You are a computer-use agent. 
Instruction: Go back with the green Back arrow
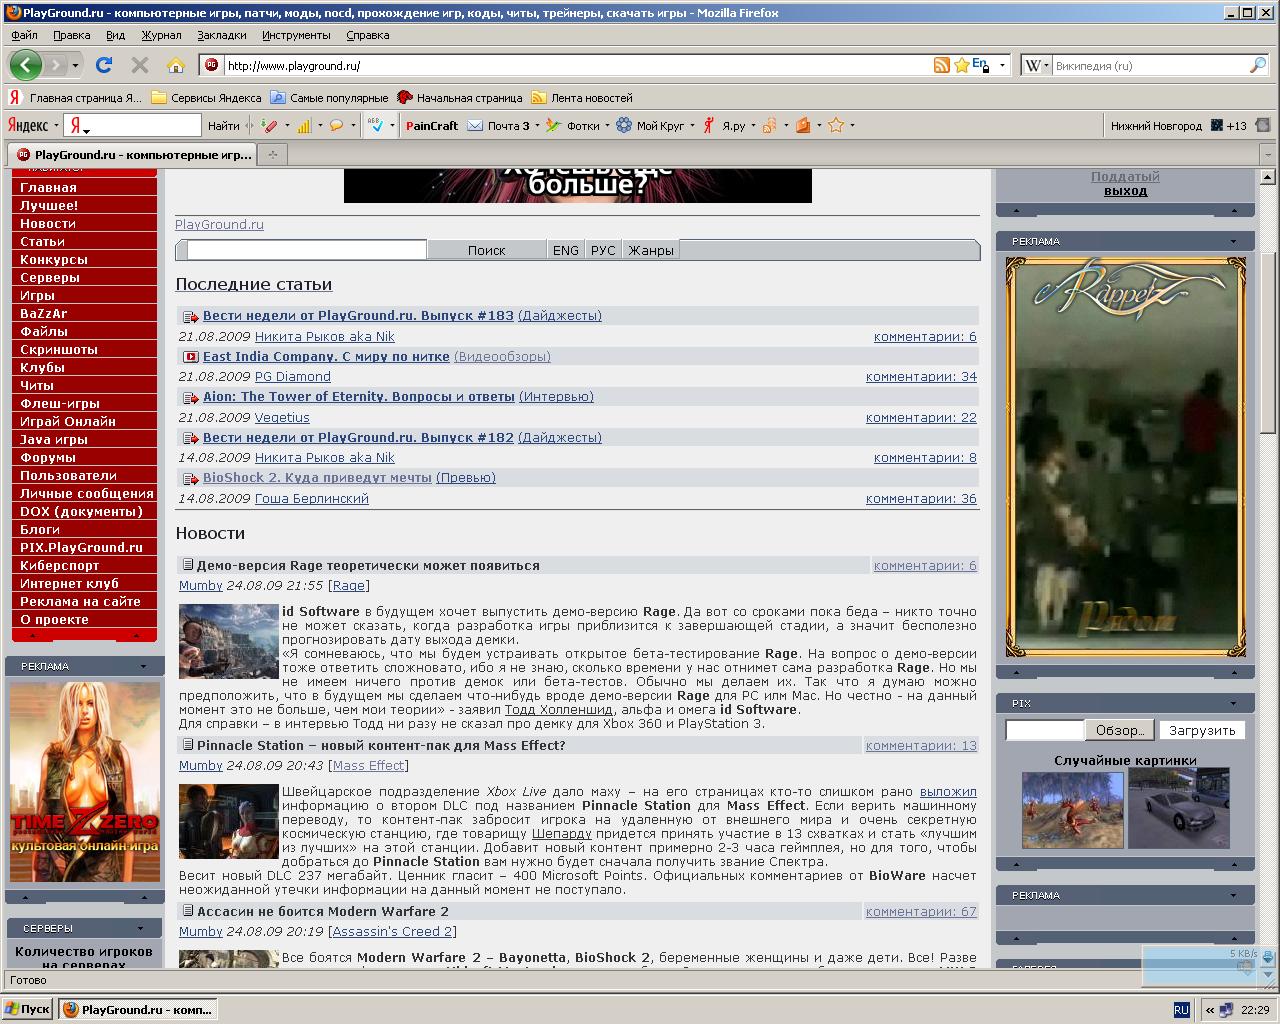(x=26, y=65)
